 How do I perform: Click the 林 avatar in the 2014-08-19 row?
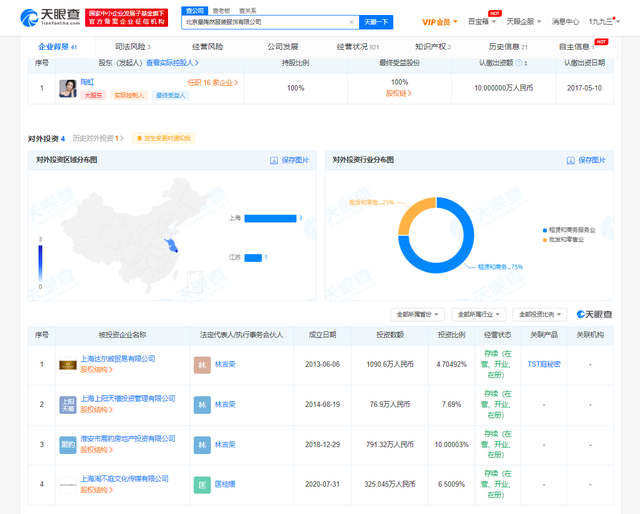[202, 405]
